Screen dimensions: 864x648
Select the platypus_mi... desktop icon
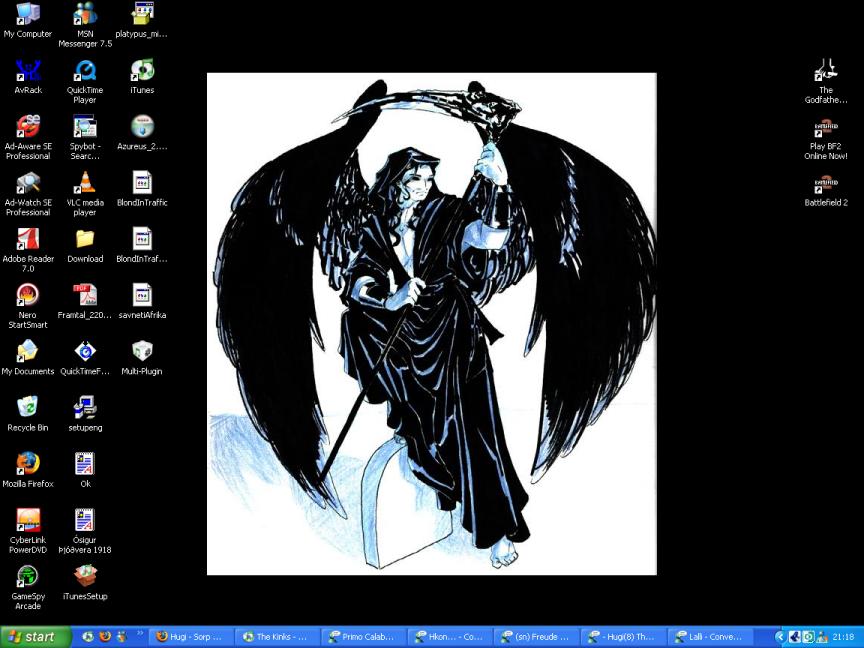[x=142, y=20]
